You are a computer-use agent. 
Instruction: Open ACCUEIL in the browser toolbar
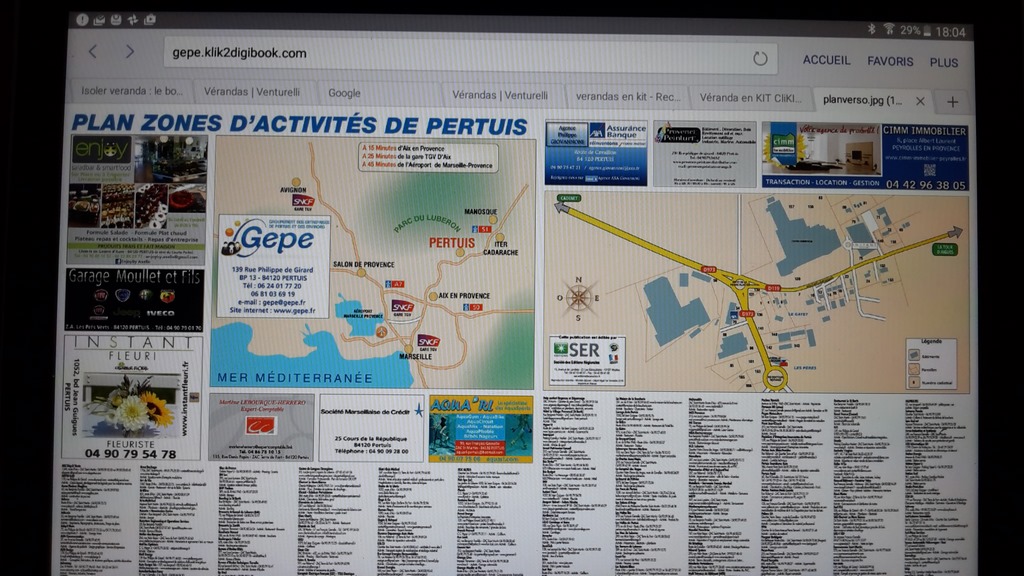point(826,60)
